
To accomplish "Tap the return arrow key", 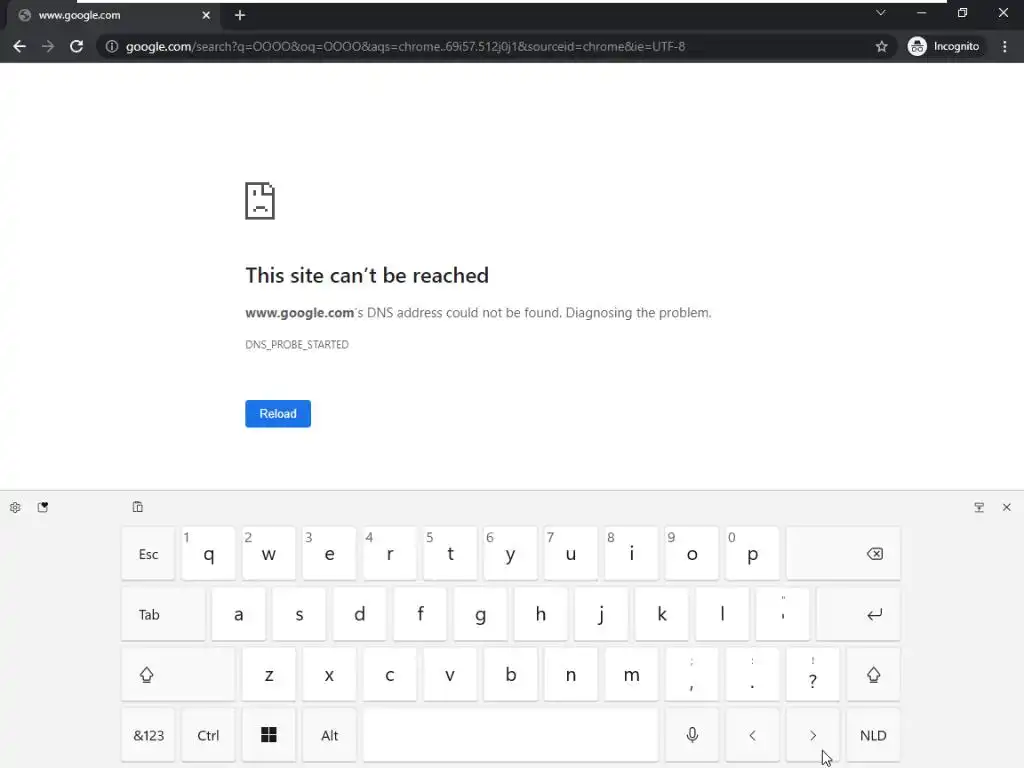I will [x=858, y=615].
